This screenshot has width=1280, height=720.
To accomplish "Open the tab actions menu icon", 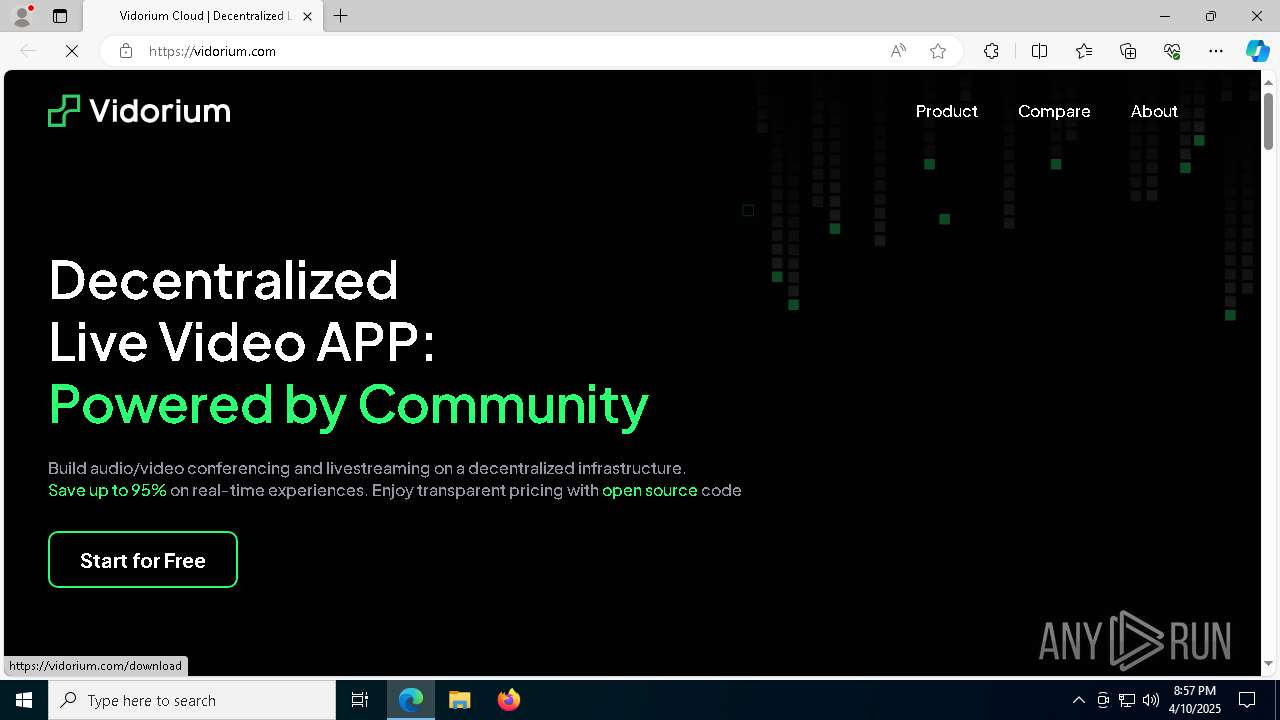I will [x=60, y=16].
